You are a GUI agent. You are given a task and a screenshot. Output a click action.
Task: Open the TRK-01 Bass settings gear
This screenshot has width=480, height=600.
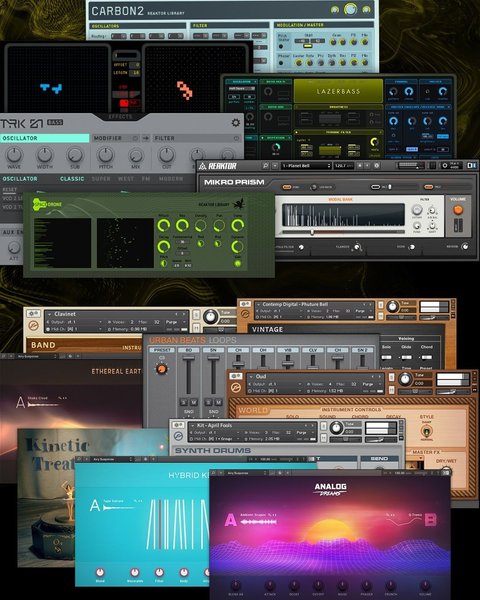tap(235, 122)
